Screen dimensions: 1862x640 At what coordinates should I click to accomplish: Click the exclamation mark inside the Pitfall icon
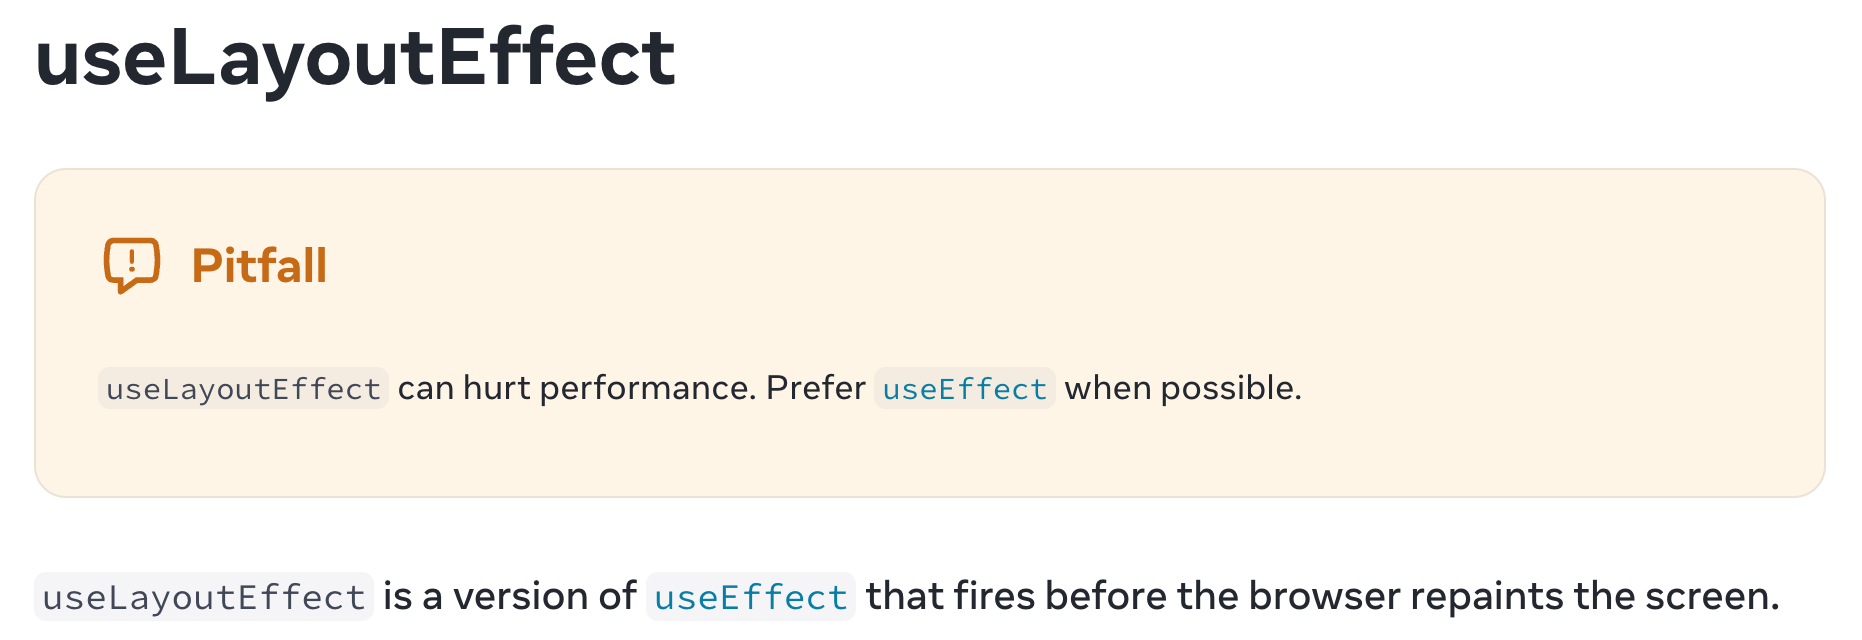pos(132,262)
